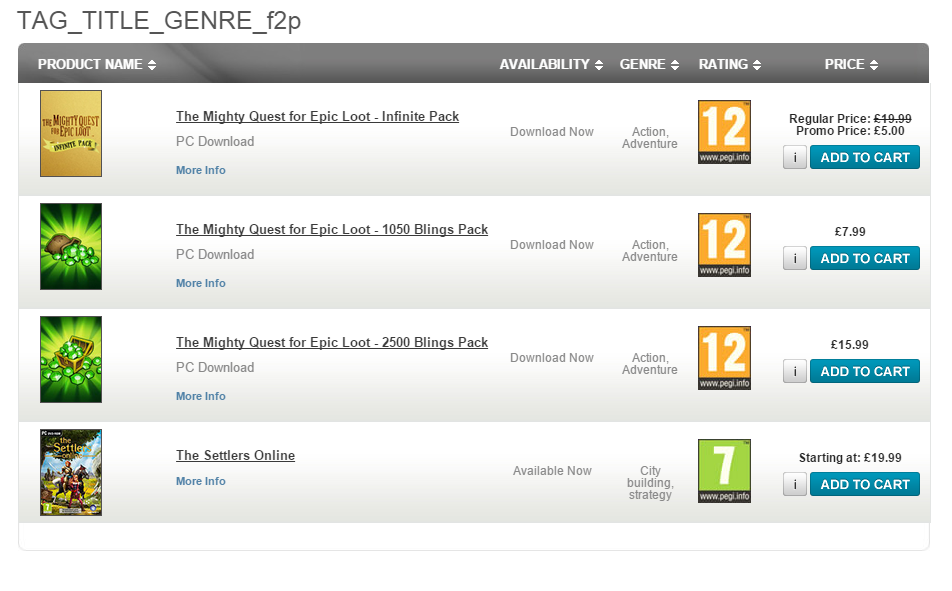Select Action, Adventure genre of 2500 Blings Pack

pos(650,364)
